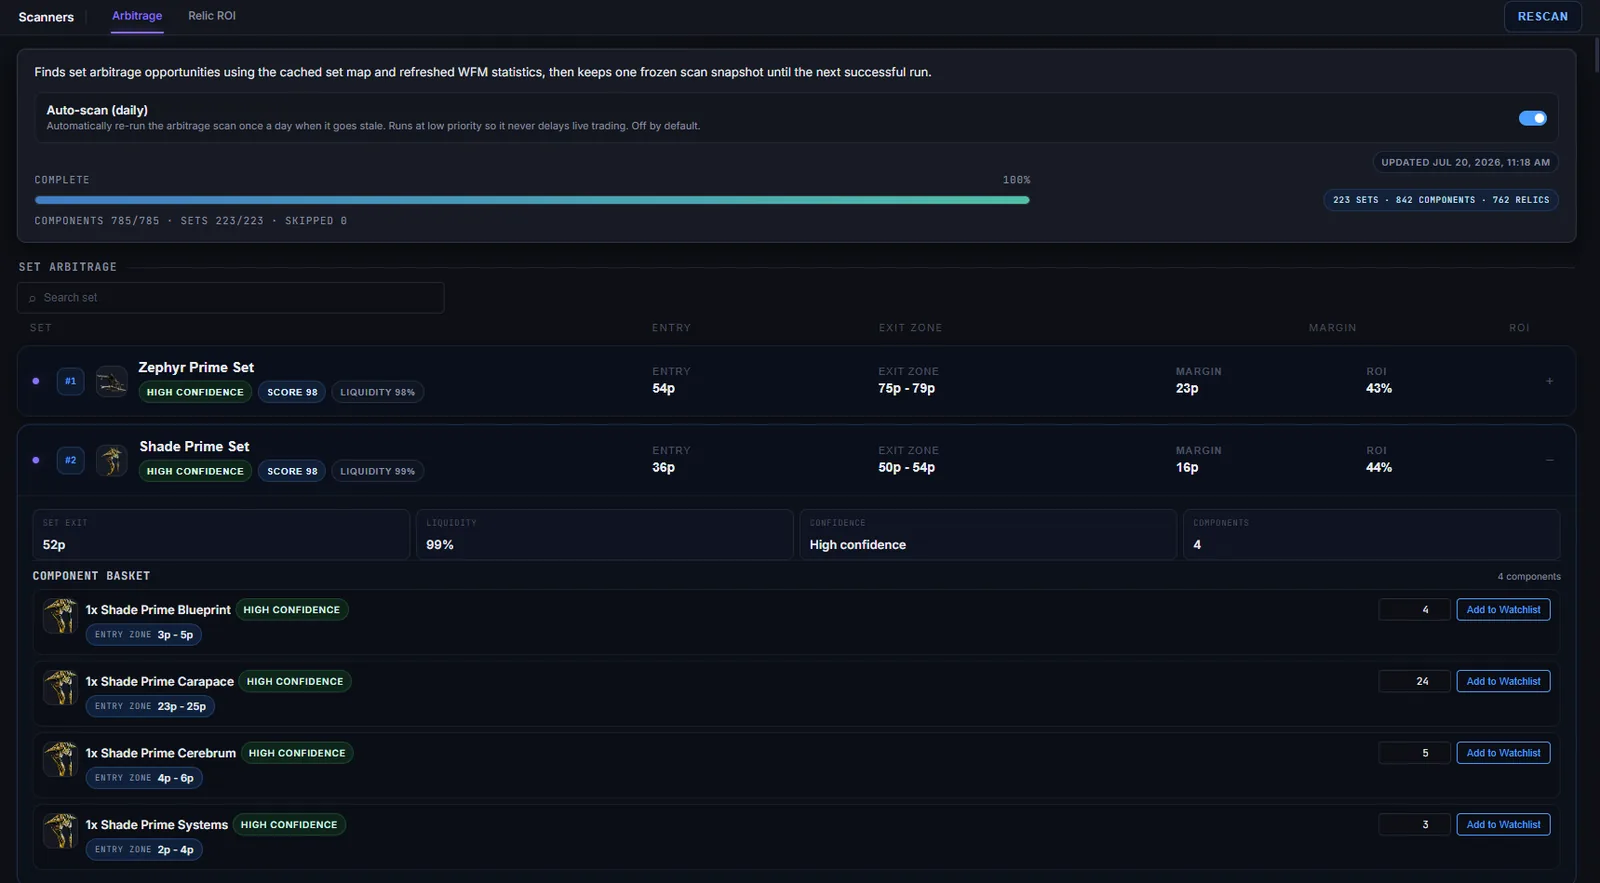Click the search magnifier icon

coord(32,298)
